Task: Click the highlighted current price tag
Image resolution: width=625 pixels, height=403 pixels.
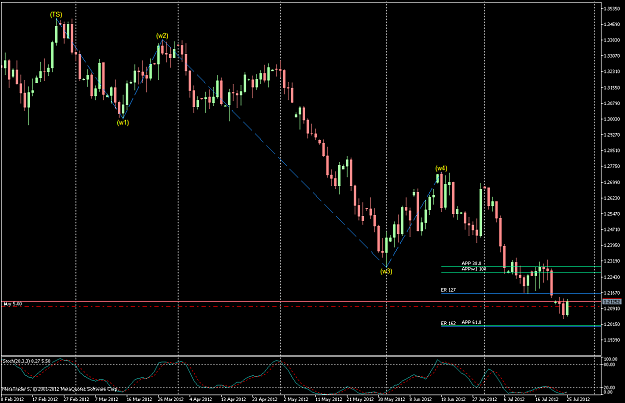Action: click(x=612, y=302)
